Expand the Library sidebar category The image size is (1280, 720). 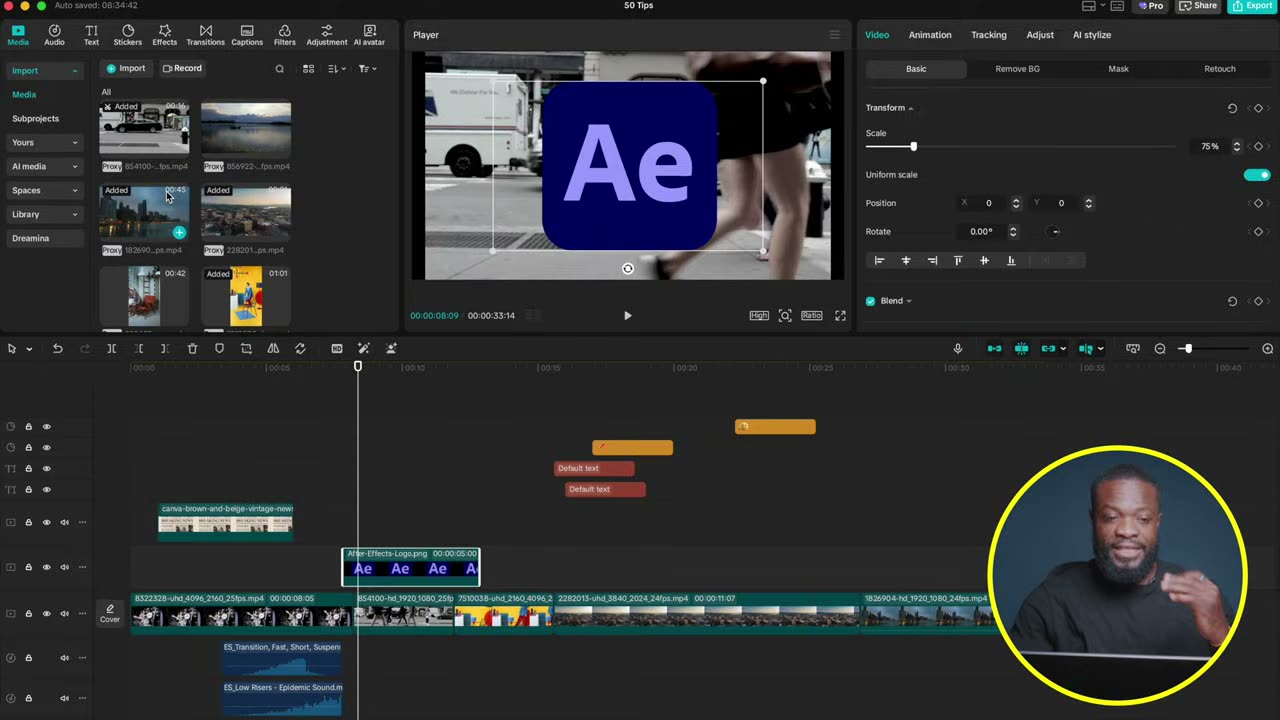click(x=74, y=214)
